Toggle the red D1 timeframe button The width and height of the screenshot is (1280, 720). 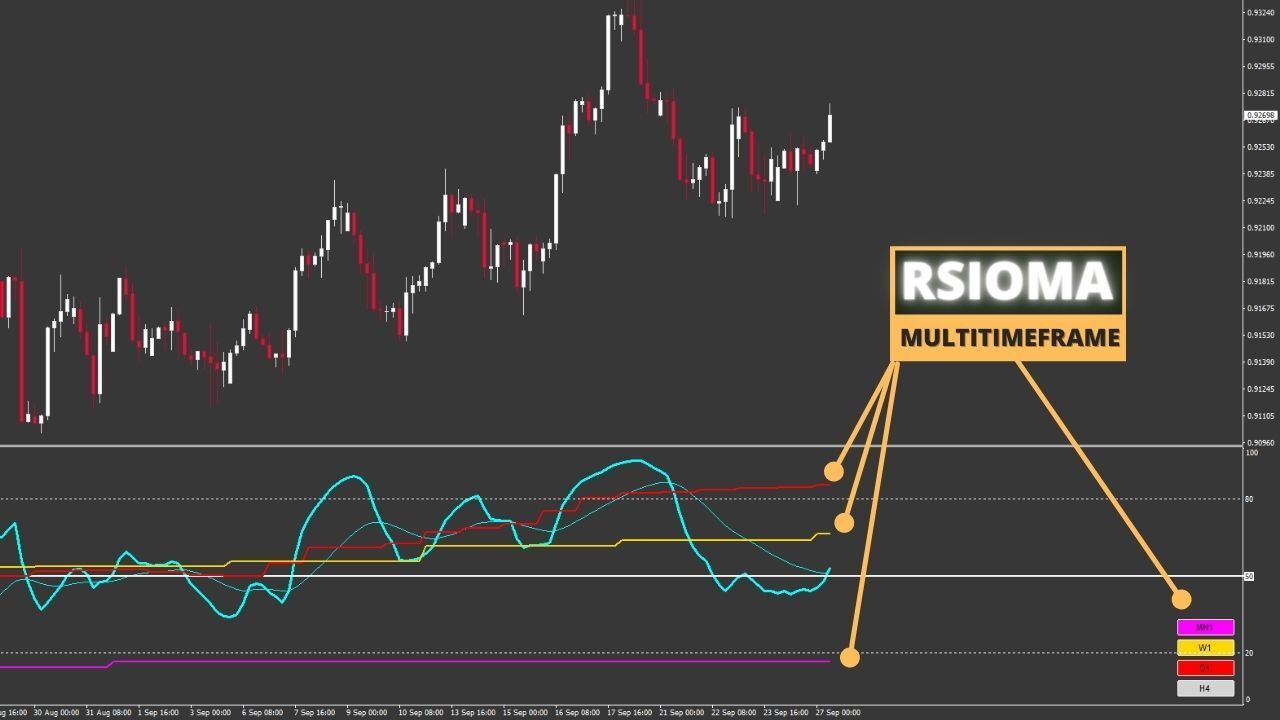[x=1205, y=668]
